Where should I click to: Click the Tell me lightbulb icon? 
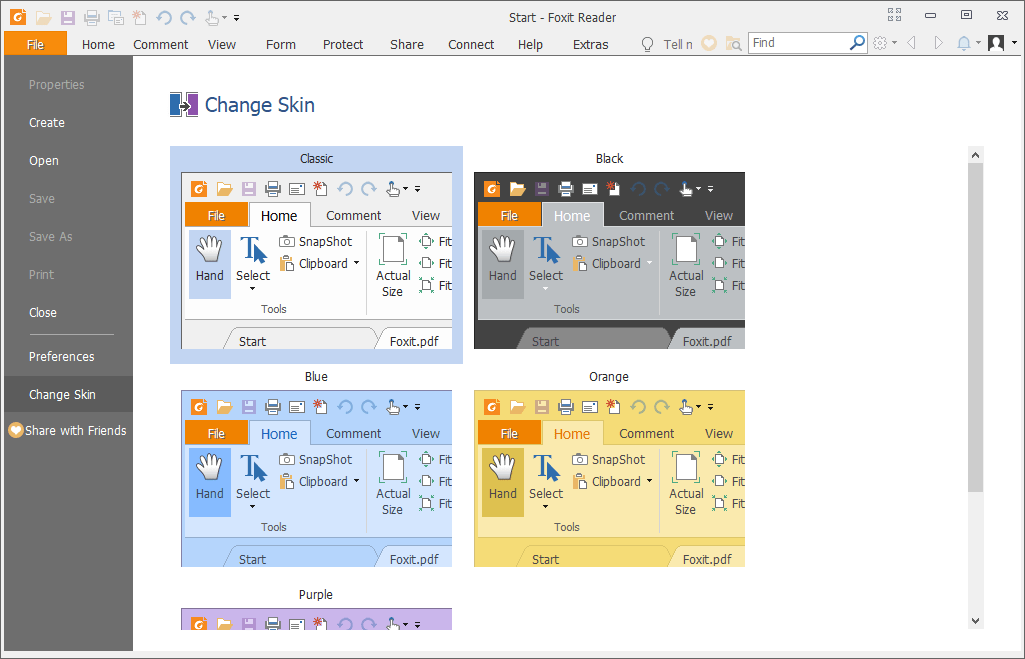coord(647,44)
